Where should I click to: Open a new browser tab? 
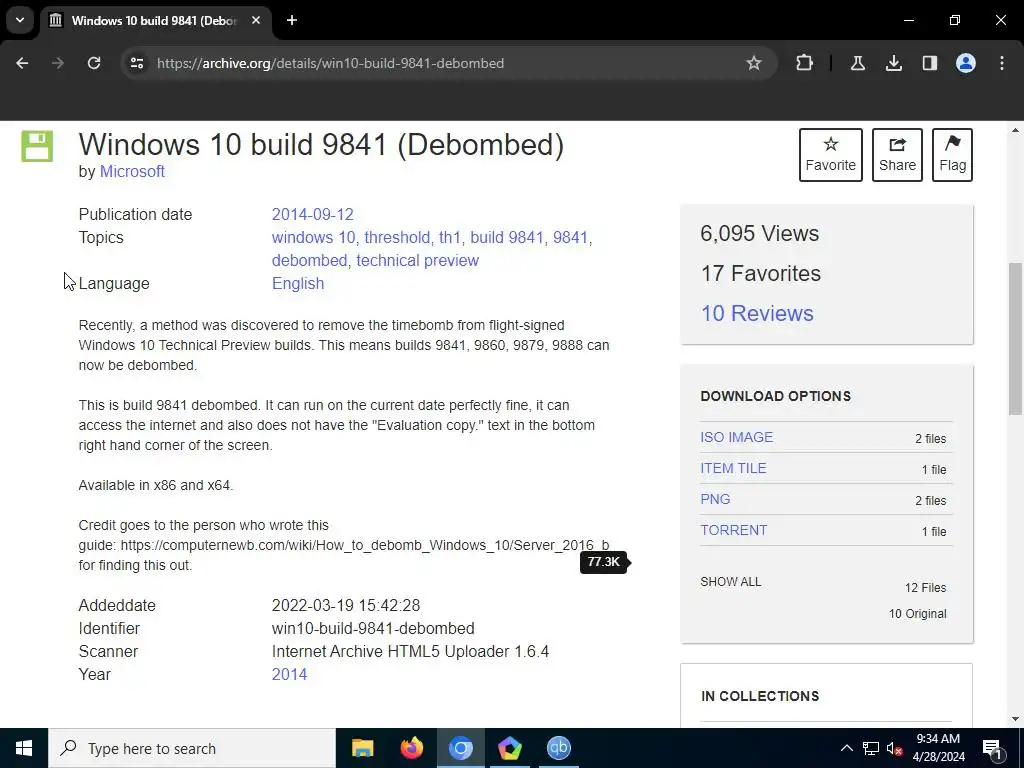tap(292, 20)
